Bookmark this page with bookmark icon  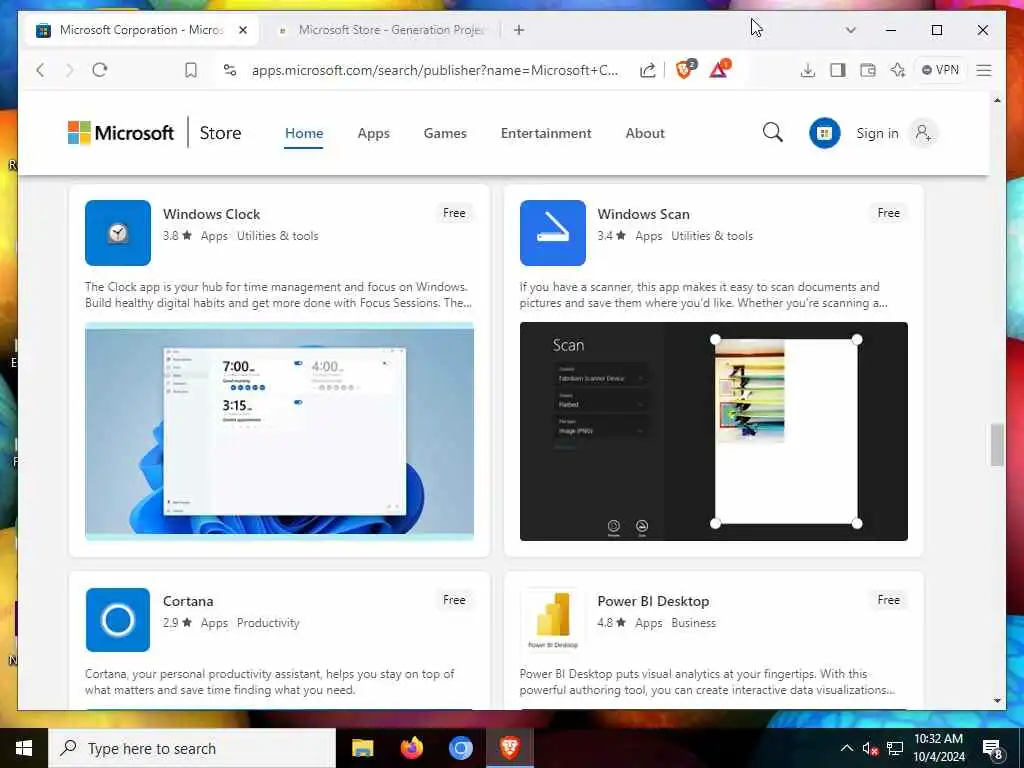[191, 70]
